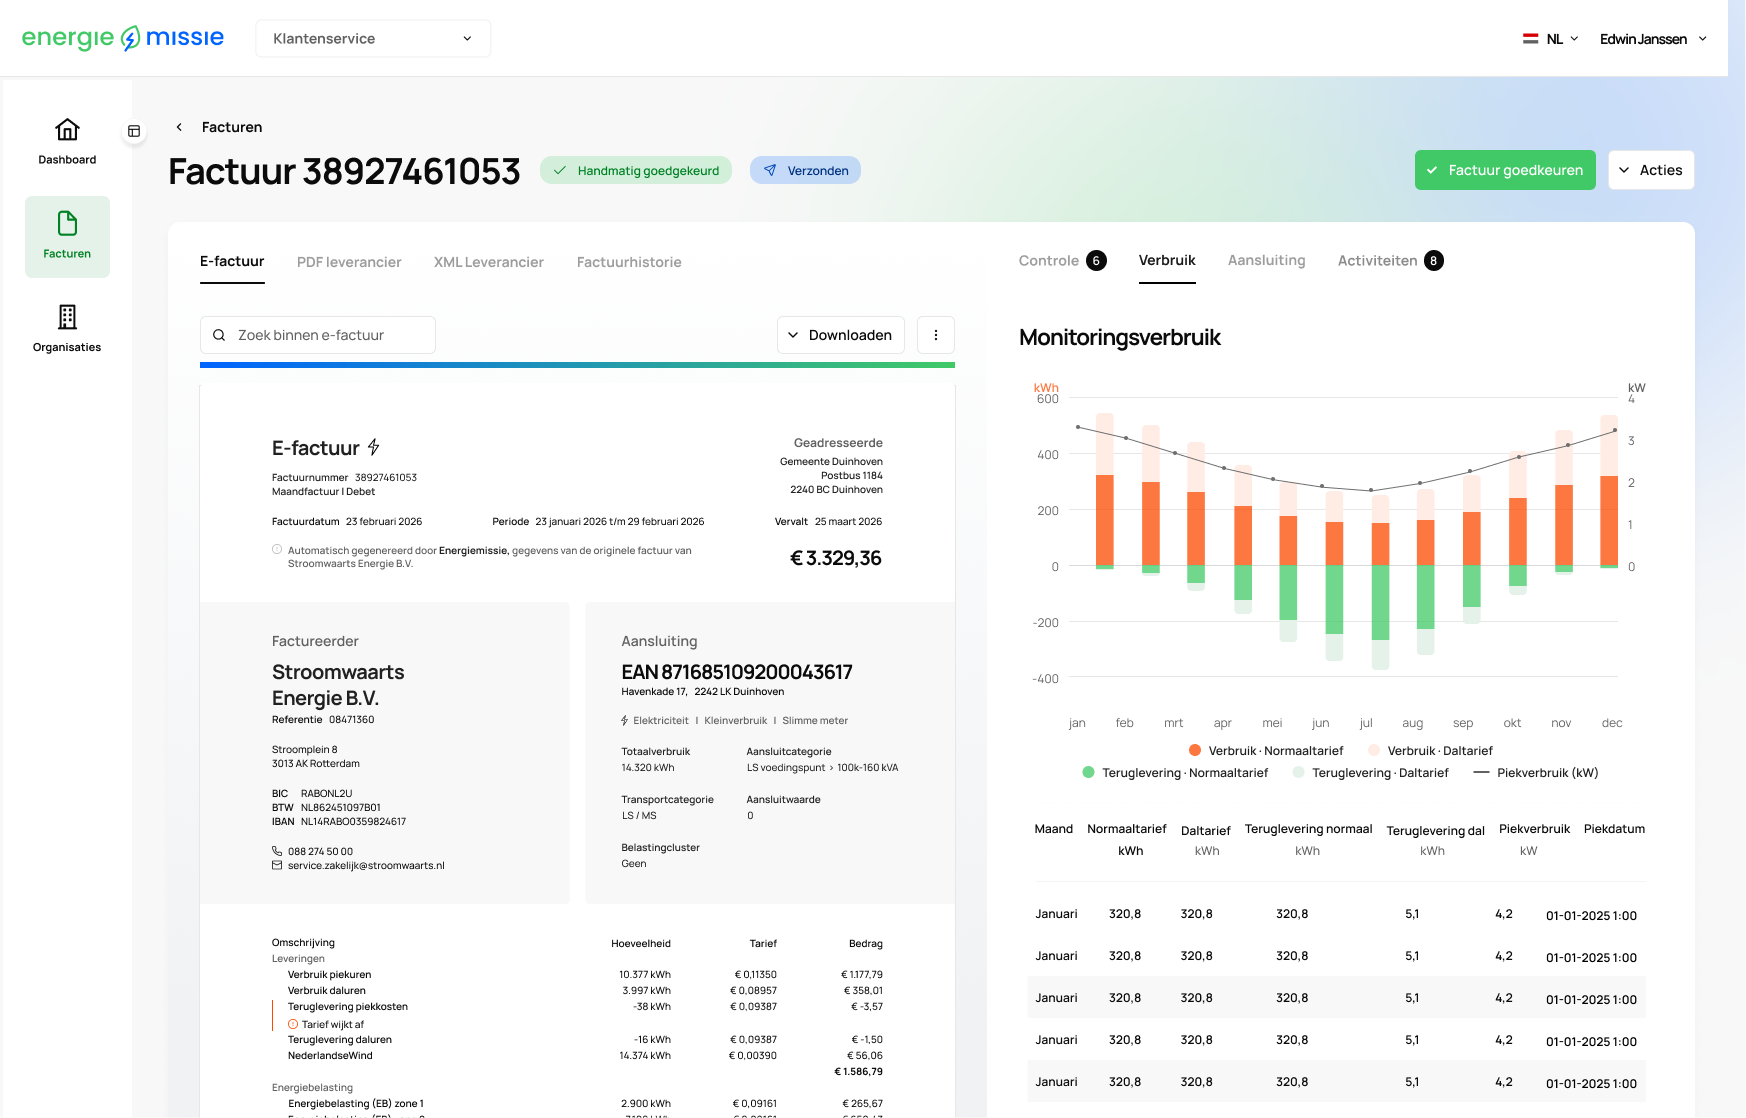Open the Dashboard home icon
The width and height of the screenshot is (1746, 1118).
(x=67, y=130)
